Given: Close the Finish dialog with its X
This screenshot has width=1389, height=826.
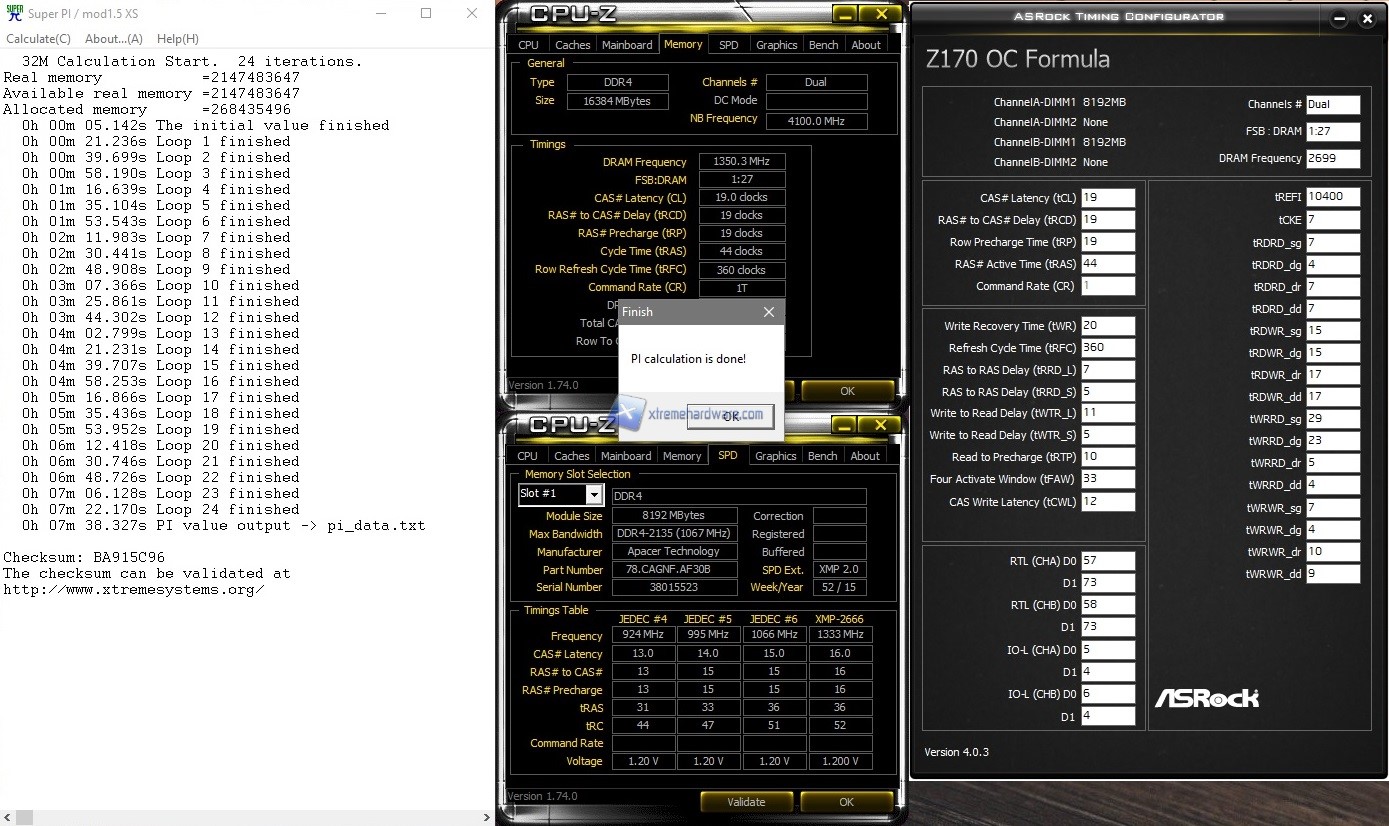Looking at the screenshot, I should [768, 312].
